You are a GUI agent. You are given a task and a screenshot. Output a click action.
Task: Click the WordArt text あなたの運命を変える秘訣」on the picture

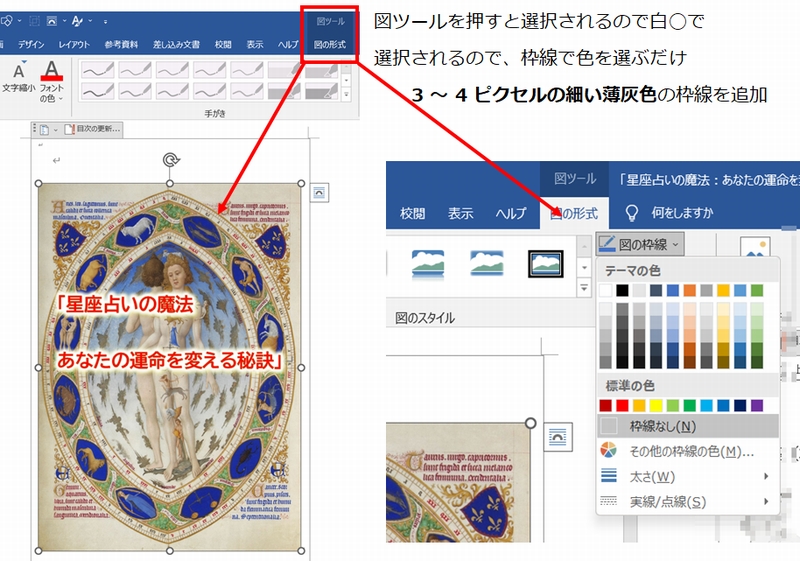[170, 360]
